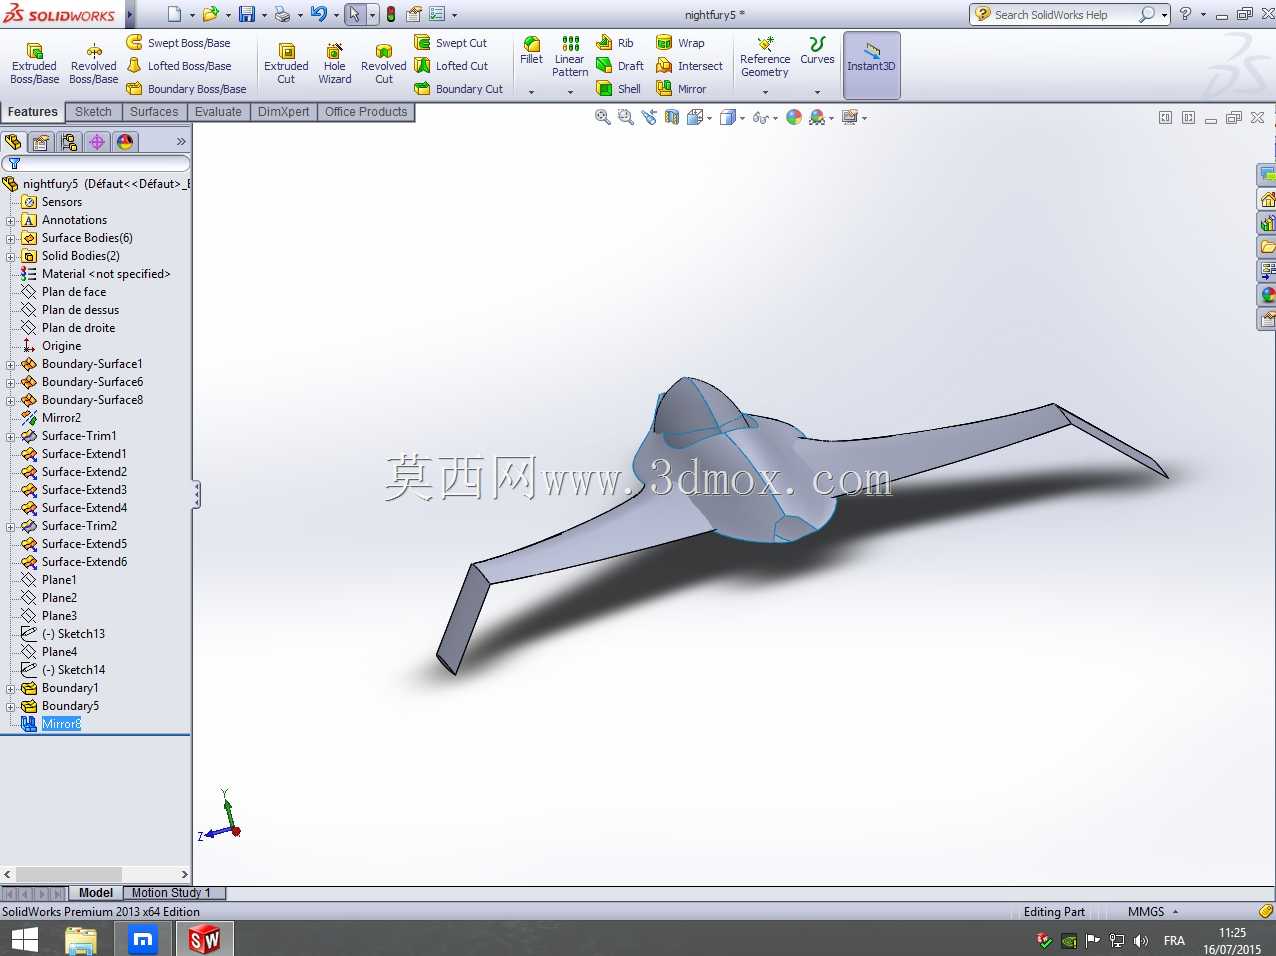Select Surface-Extend4 in the tree
Screen dimensions: 1276x956
(x=84, y=508)
